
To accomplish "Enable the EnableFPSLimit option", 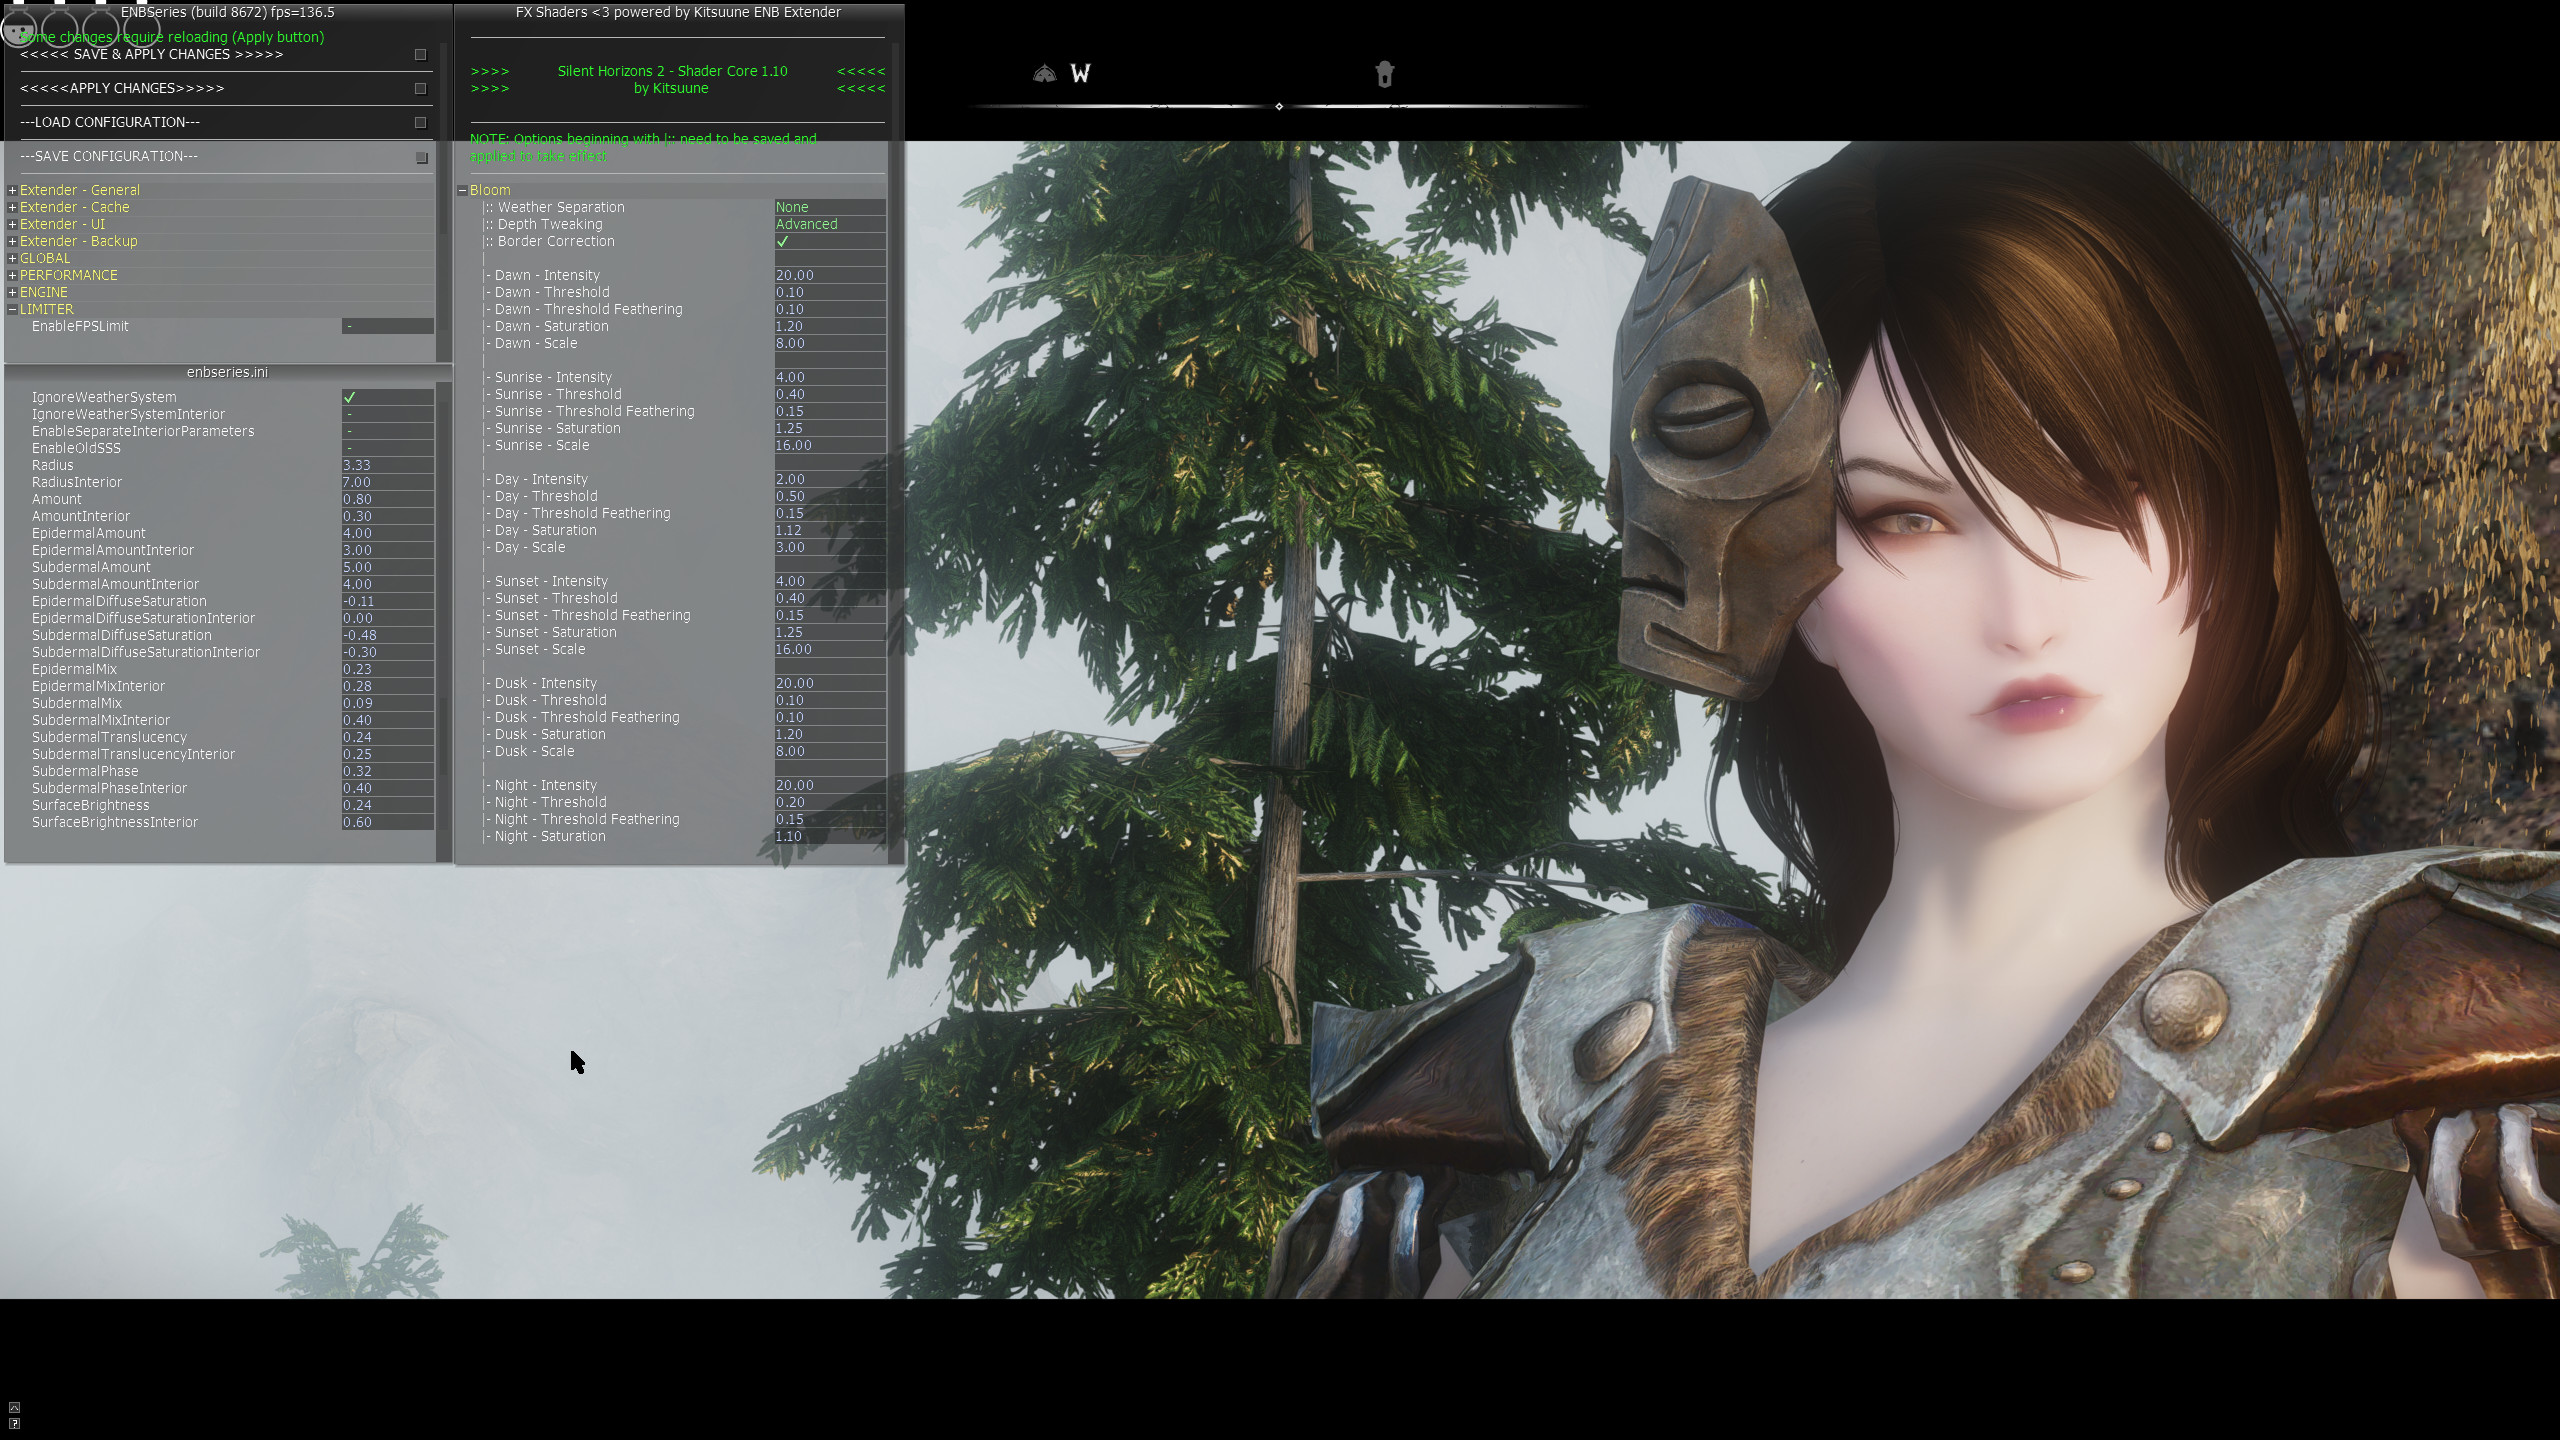I will 386,326.
